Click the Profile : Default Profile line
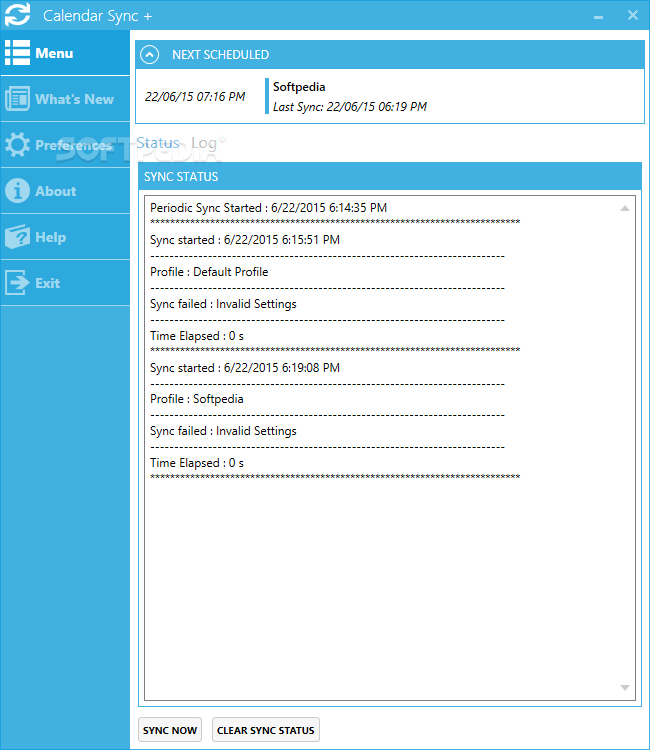 coord(209,272)
